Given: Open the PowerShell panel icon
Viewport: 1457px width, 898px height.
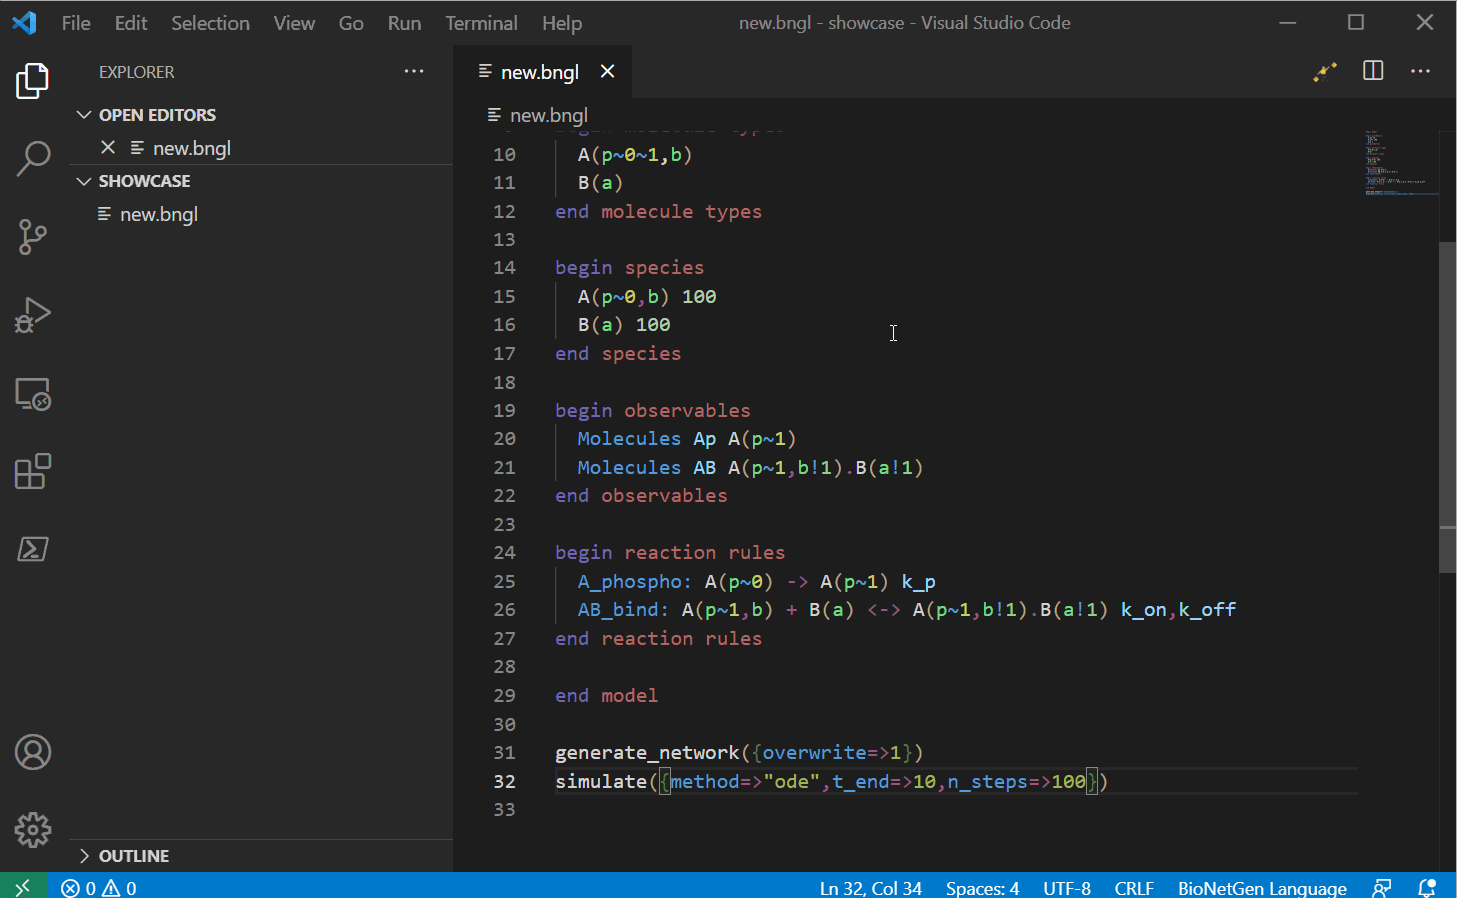Looking at the screenshot, I should [33, 549].
